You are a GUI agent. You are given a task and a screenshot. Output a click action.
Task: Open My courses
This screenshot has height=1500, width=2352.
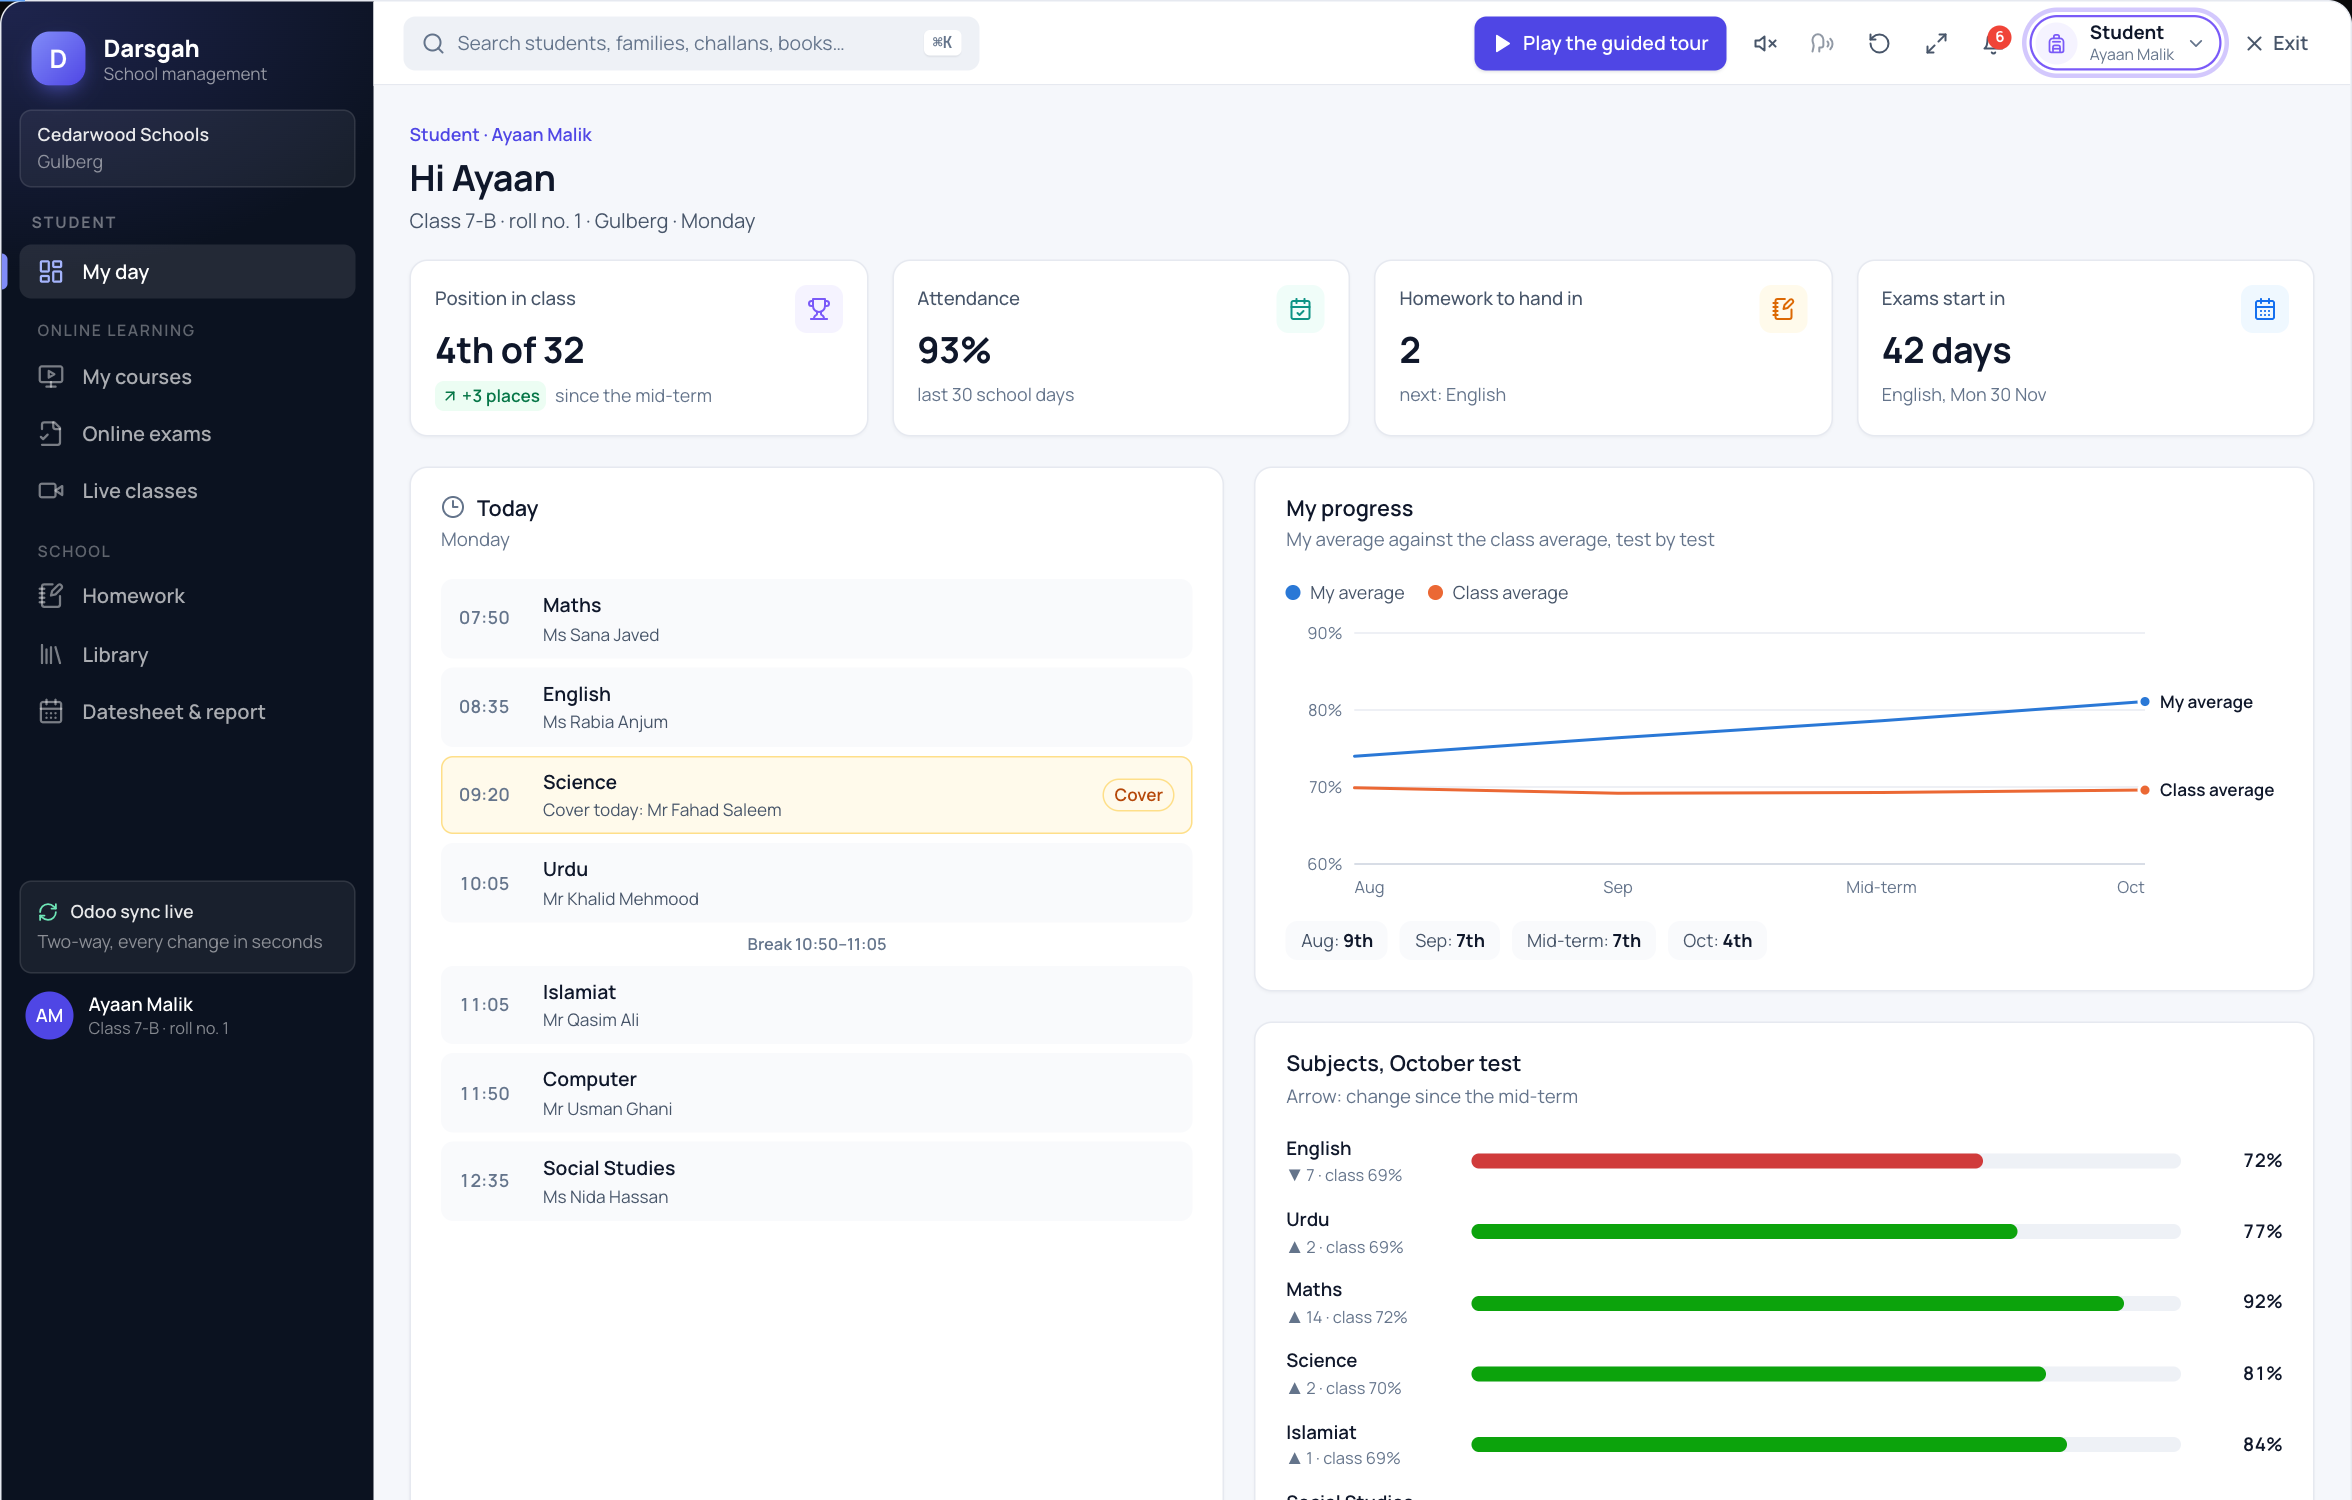click(187, 377)
